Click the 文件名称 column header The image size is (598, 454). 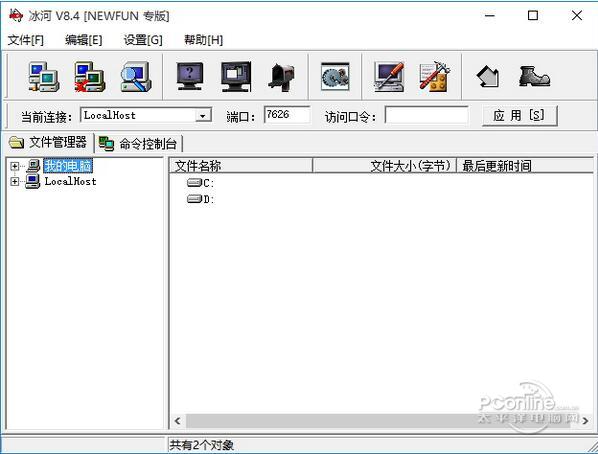coord(241,166)
